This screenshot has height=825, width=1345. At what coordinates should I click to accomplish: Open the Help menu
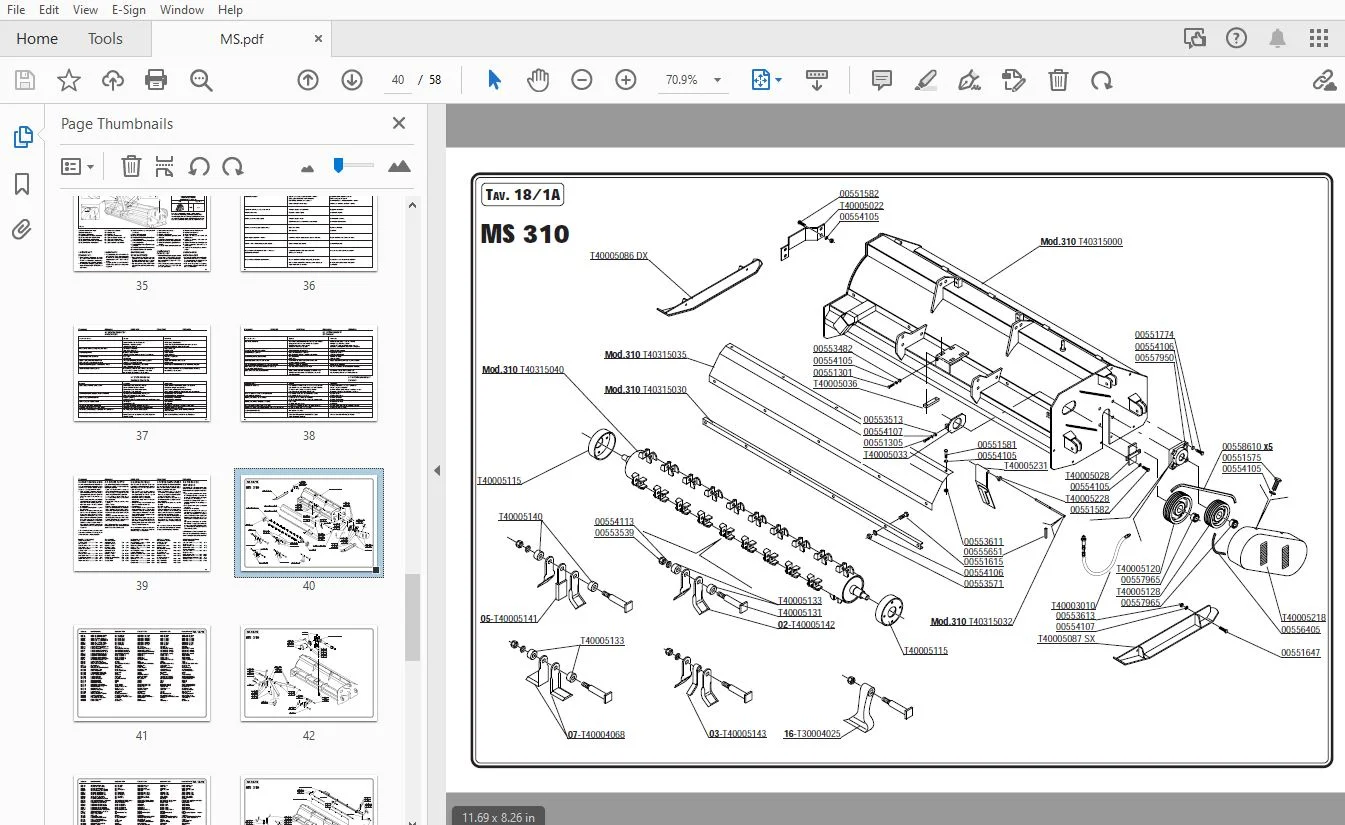coord(230,10)
